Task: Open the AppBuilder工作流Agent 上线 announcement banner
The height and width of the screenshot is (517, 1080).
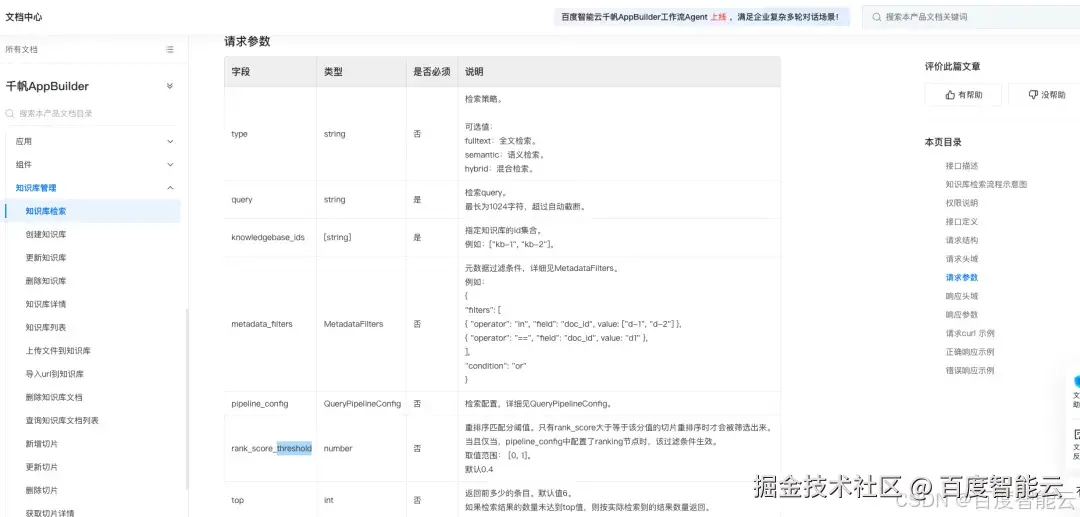Action: click(702, 17)
